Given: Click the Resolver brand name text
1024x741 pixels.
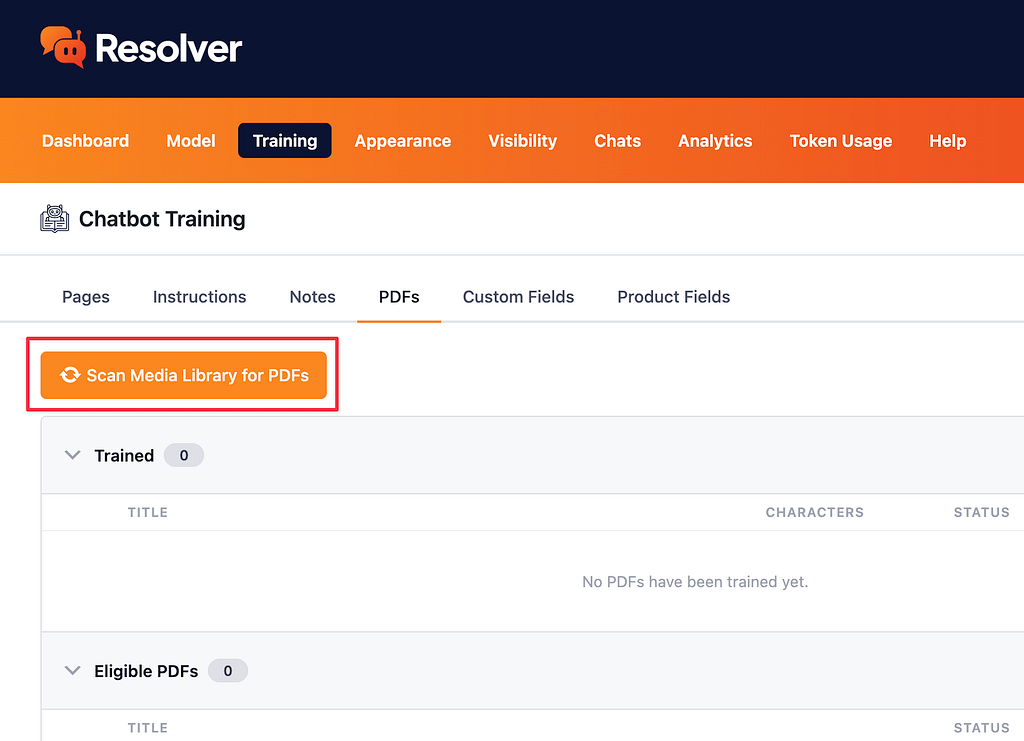Looking at the screenshot, I should click(x=168, y=48).
